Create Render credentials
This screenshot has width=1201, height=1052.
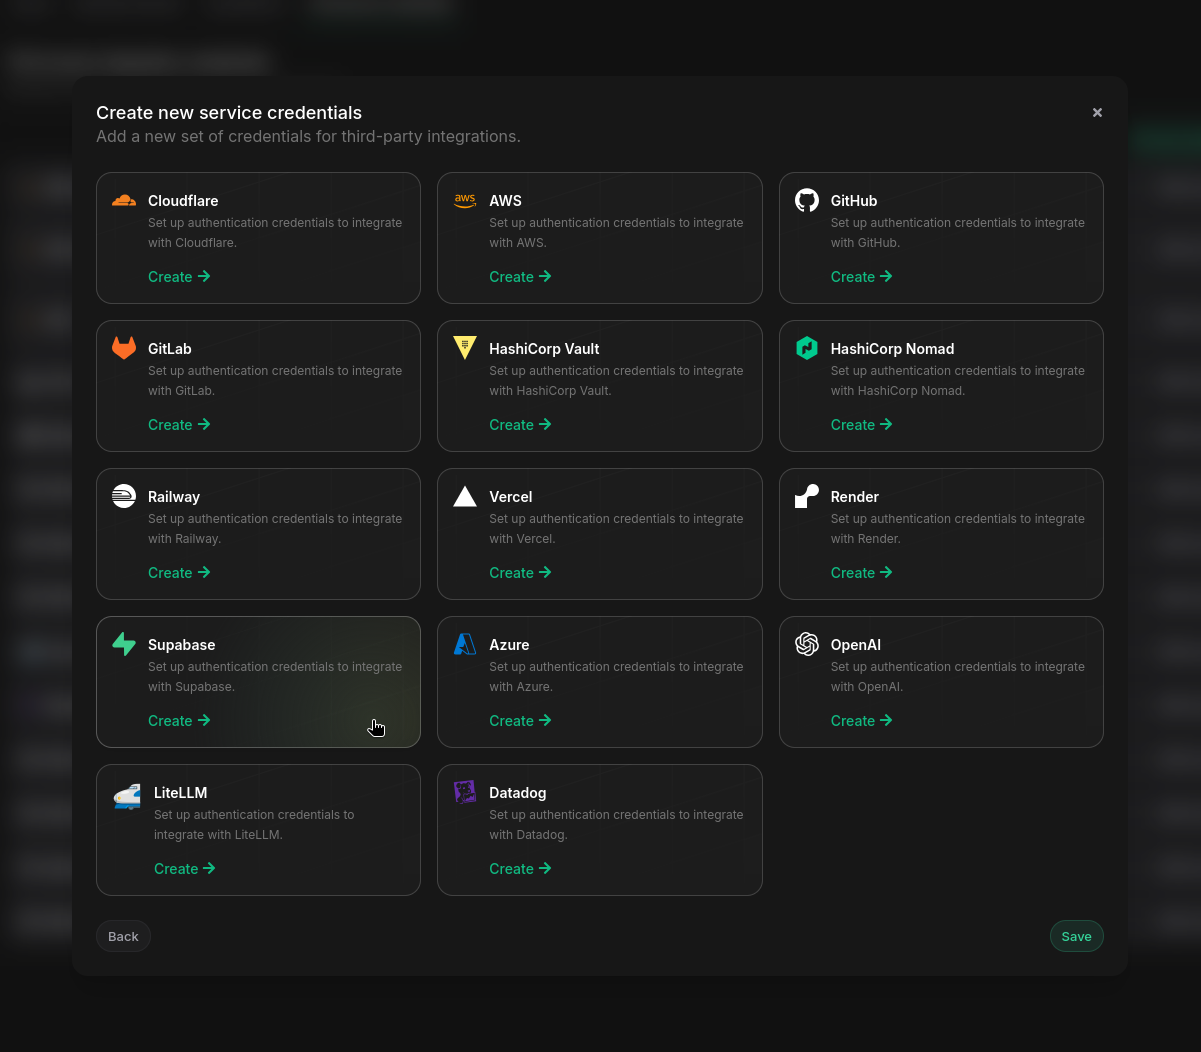862,573
